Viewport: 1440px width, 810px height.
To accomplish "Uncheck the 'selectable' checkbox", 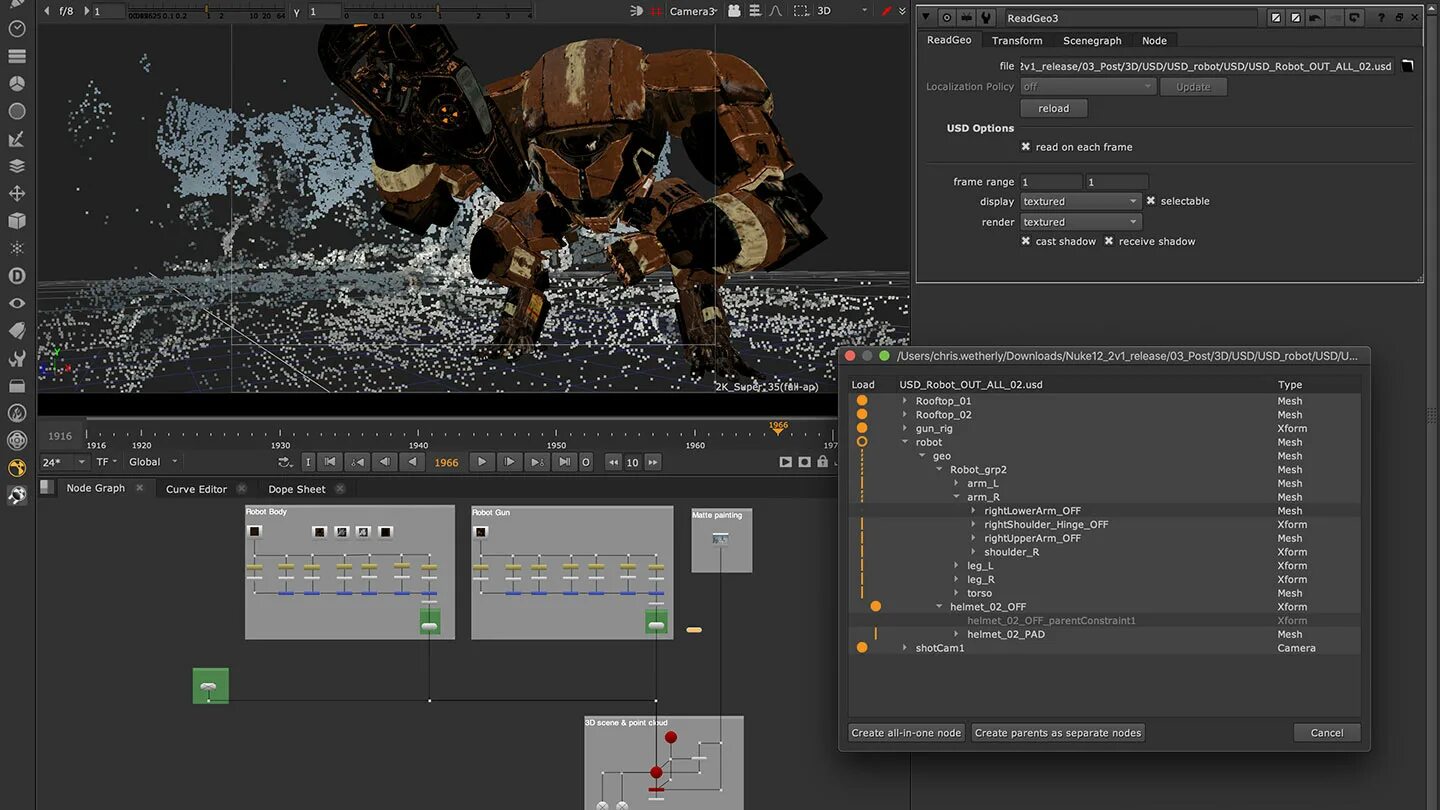I will pos(1151,201).
